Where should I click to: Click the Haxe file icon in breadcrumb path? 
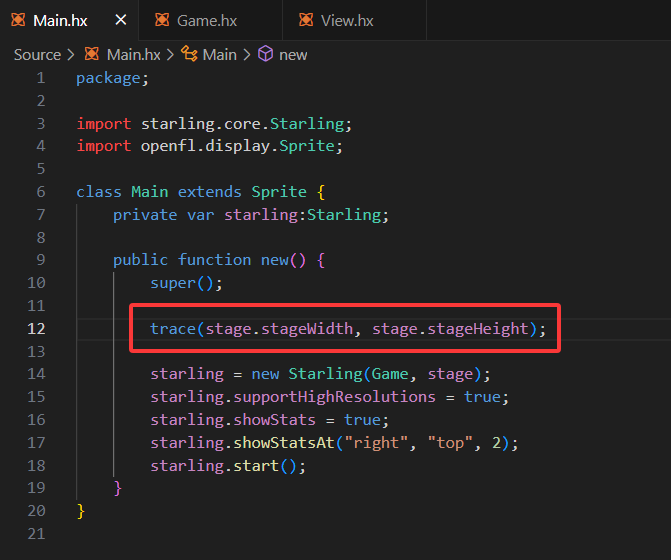(x=92, y=54)
